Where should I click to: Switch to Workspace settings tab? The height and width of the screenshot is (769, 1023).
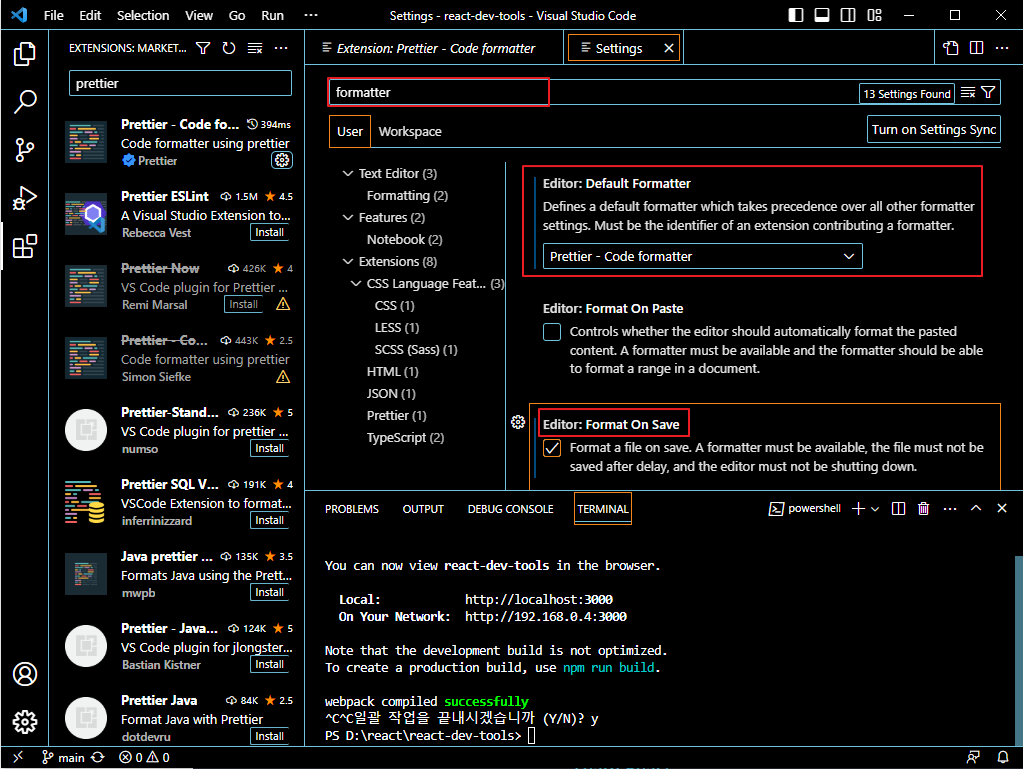(x=410, y=131)
